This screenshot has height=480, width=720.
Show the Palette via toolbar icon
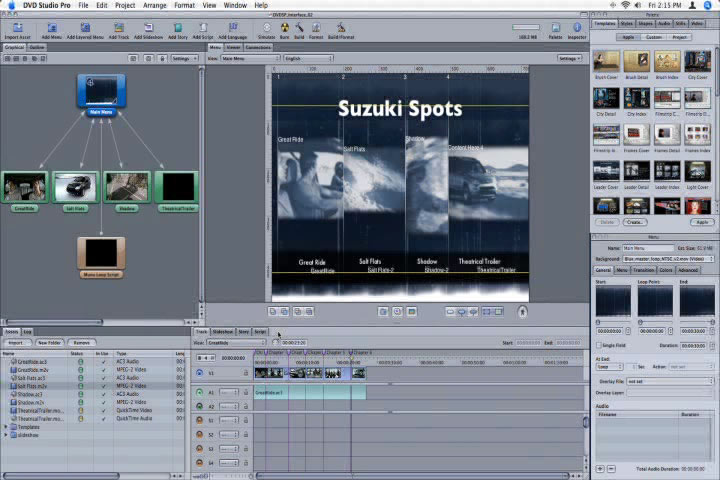[x=556, y=28]
